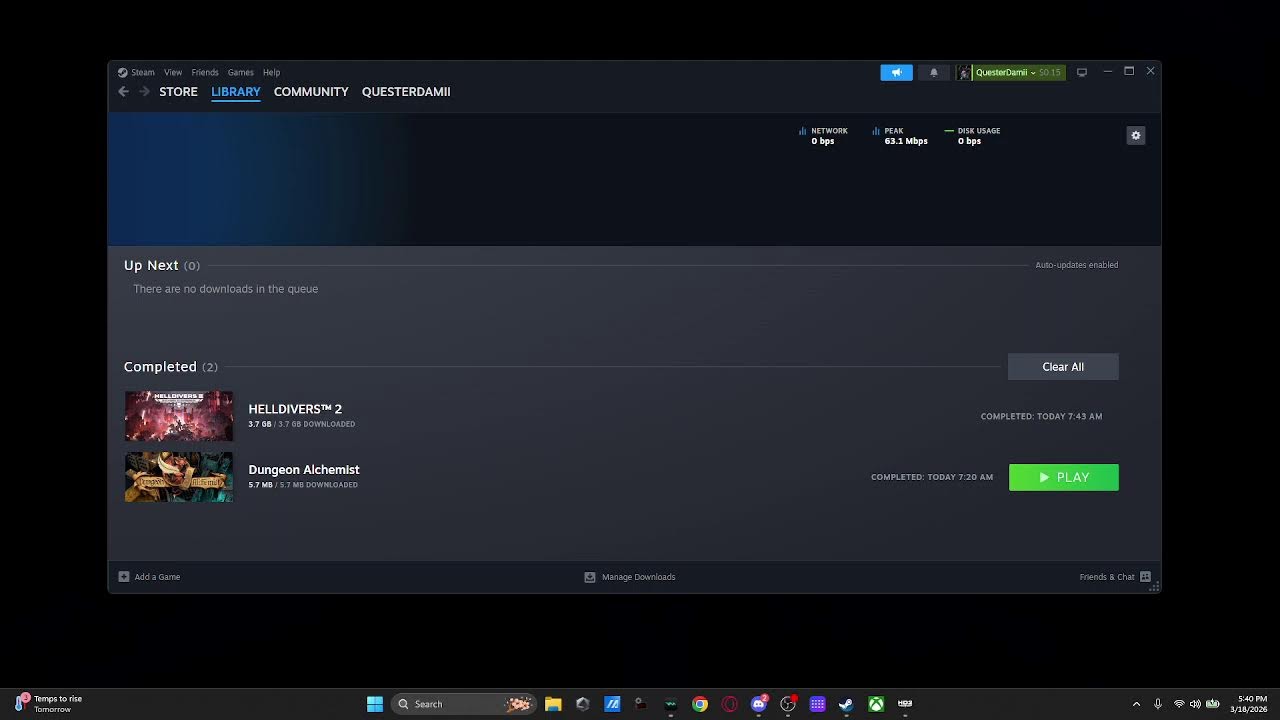
Task: Open Discord from the taskbar
Action: (x=759, y=704)
